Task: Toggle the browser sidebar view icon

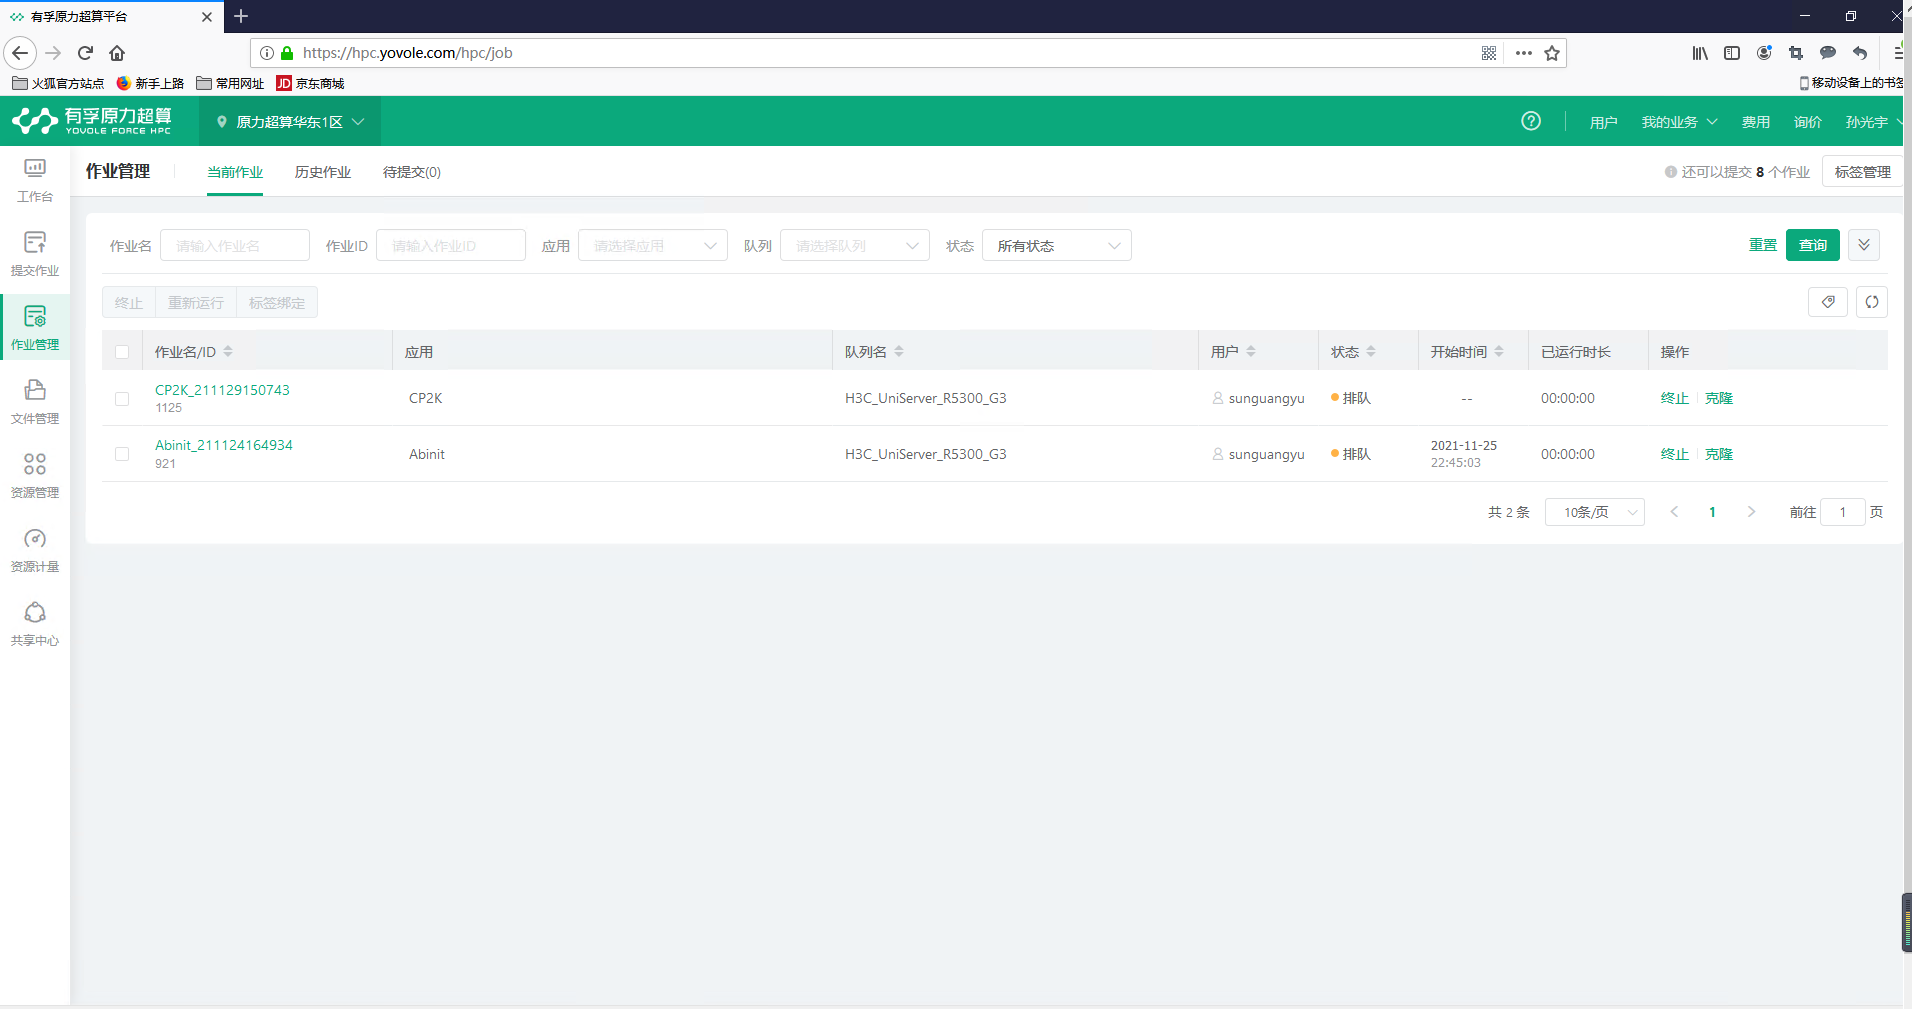Action: [1732, 53]
